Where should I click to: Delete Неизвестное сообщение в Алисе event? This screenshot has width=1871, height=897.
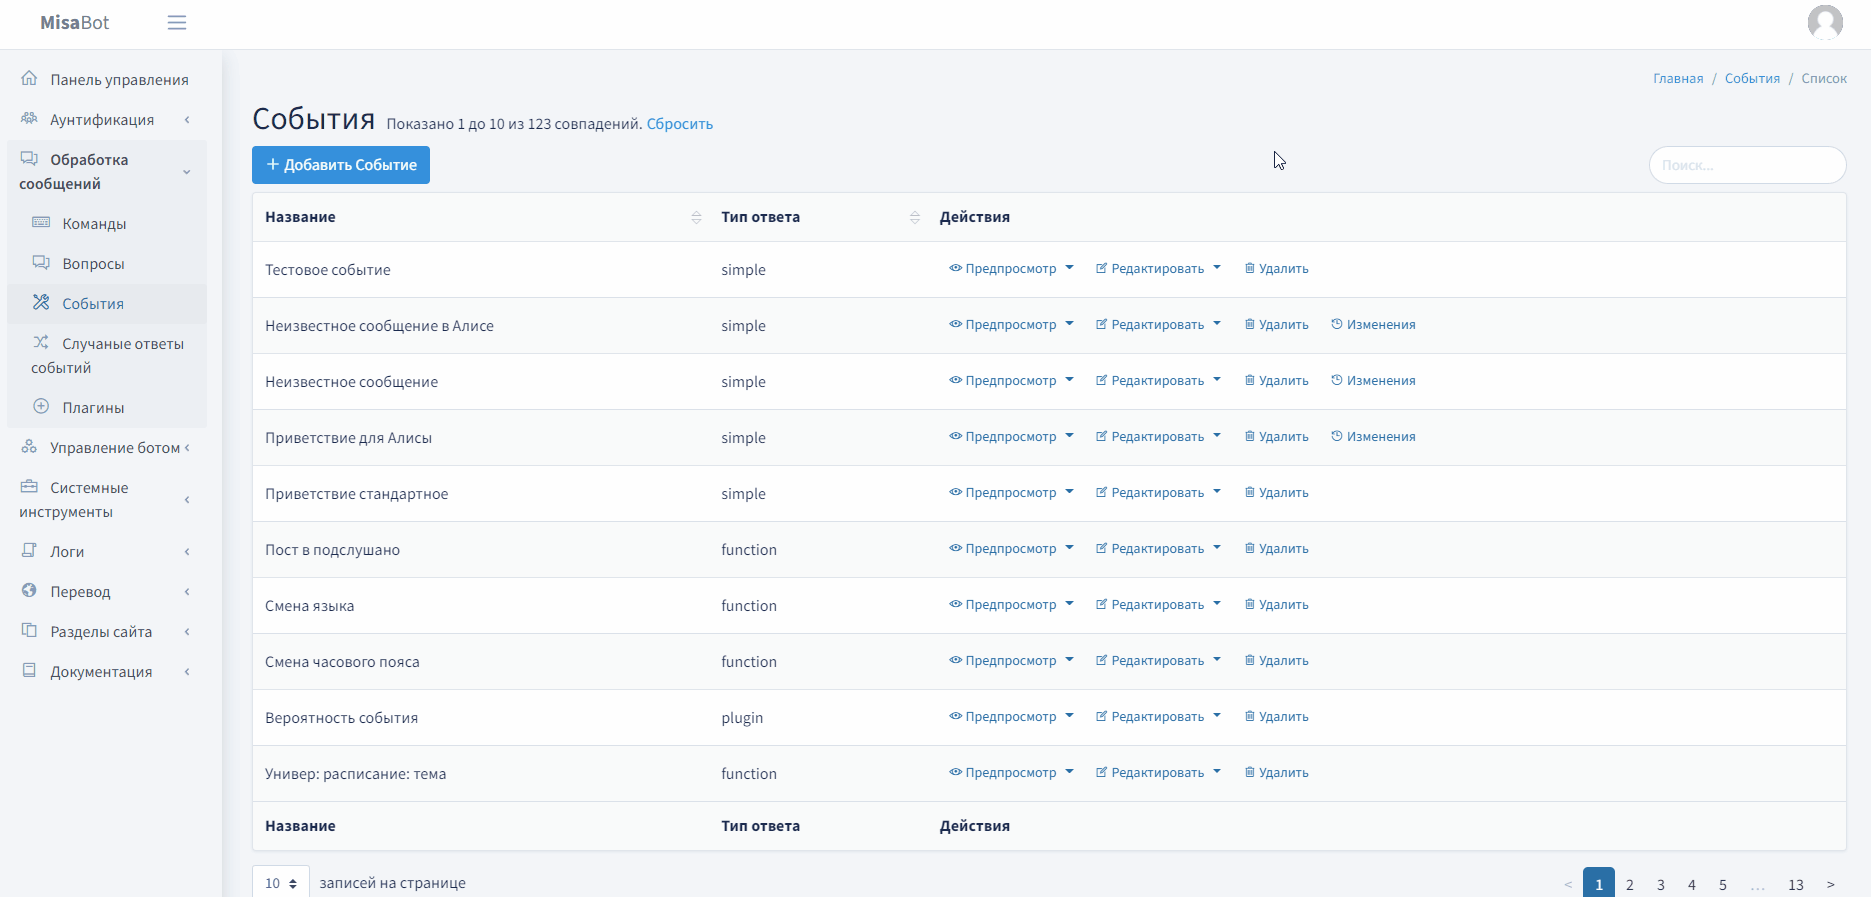click(1276, 325)
